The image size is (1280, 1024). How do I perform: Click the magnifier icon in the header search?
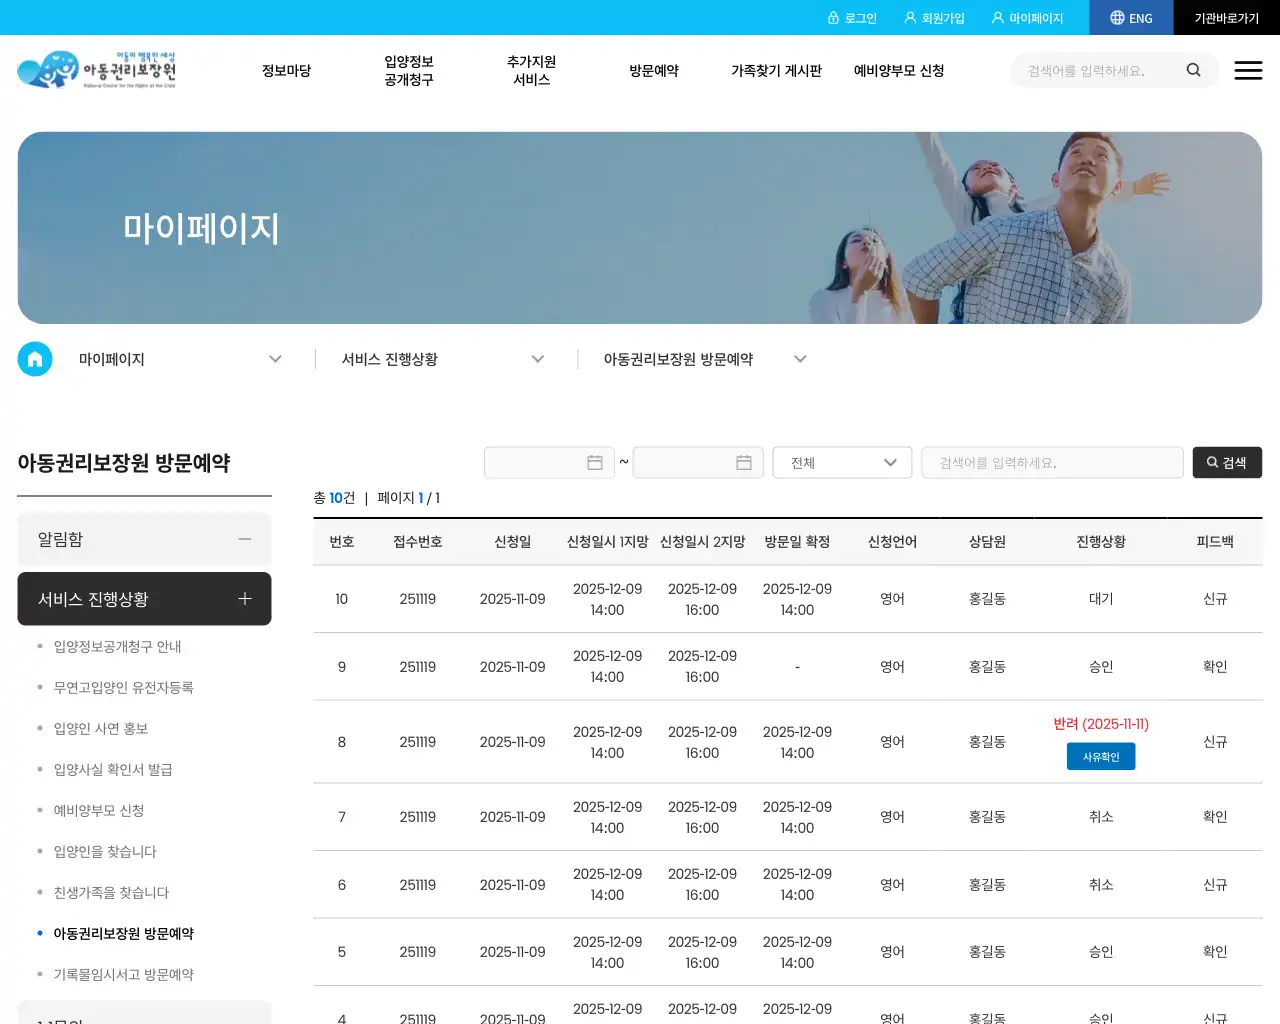1194,70
